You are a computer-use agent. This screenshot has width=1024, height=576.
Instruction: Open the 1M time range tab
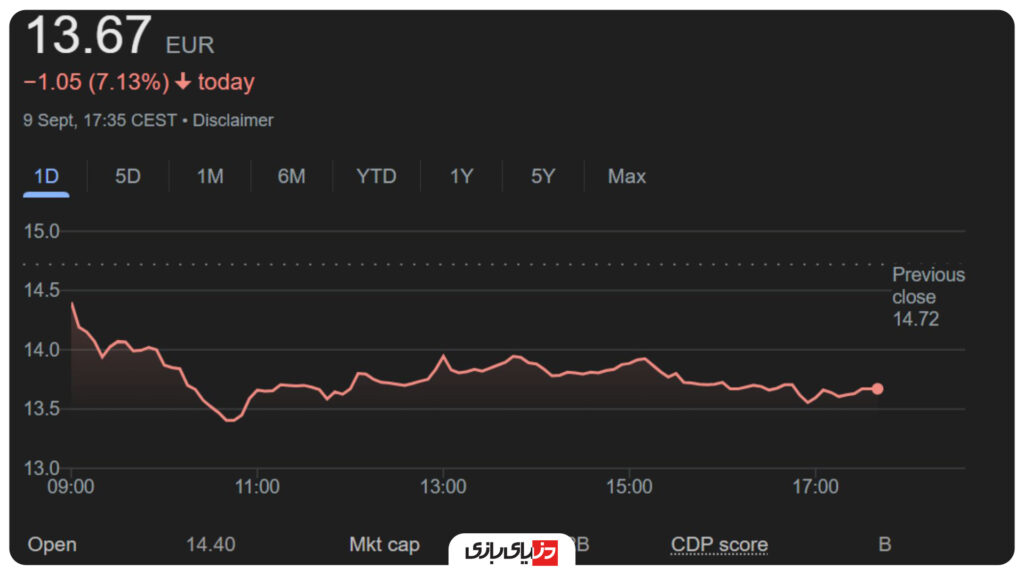click(x=210, y=177)
